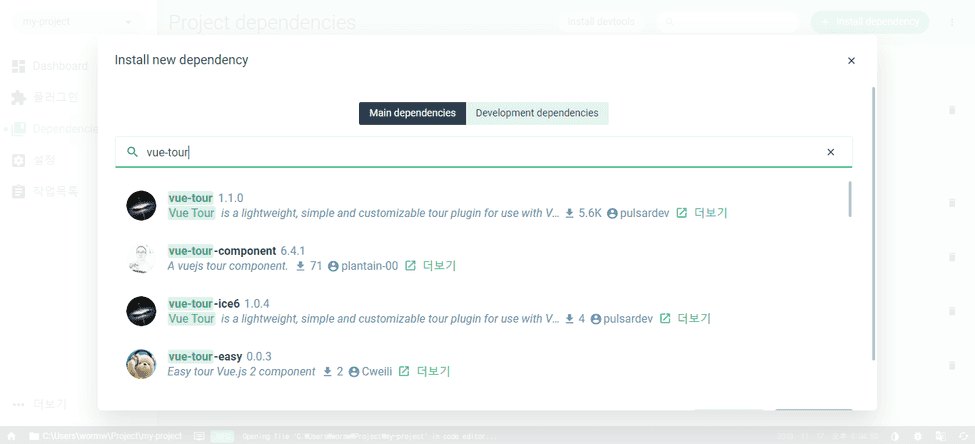Click the pulsardev account icon on vue-tour
975x444 pixels.
(x=612, y=213)
